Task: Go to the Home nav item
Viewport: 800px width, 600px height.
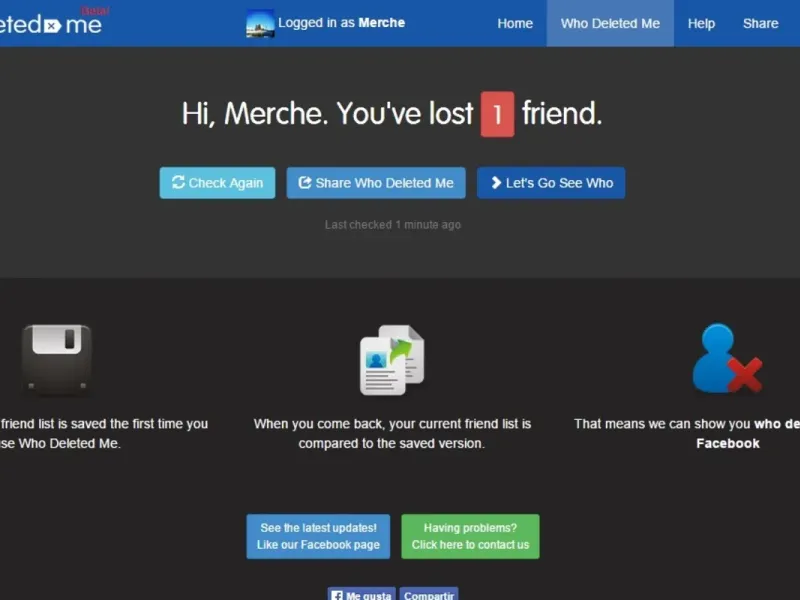Action: point(515,23)
